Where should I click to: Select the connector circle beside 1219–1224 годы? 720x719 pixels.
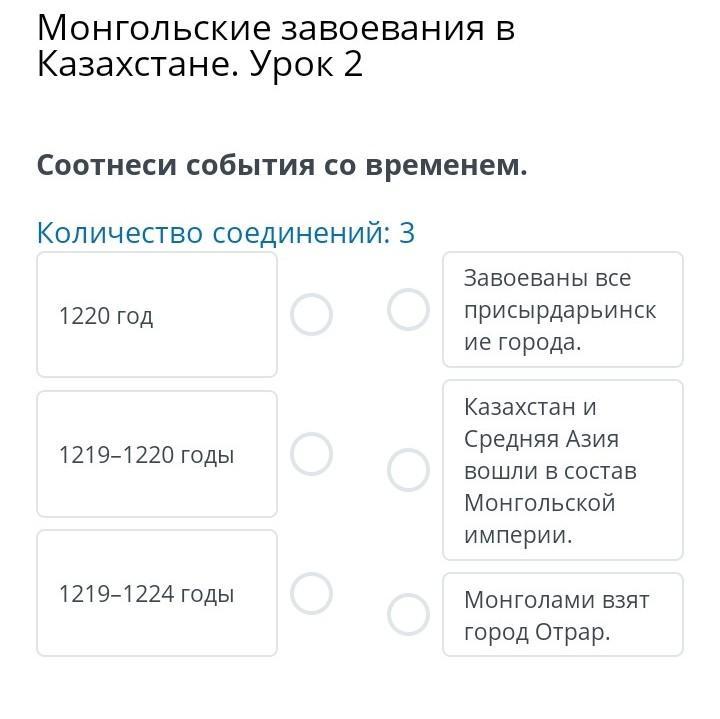(311, 592)
